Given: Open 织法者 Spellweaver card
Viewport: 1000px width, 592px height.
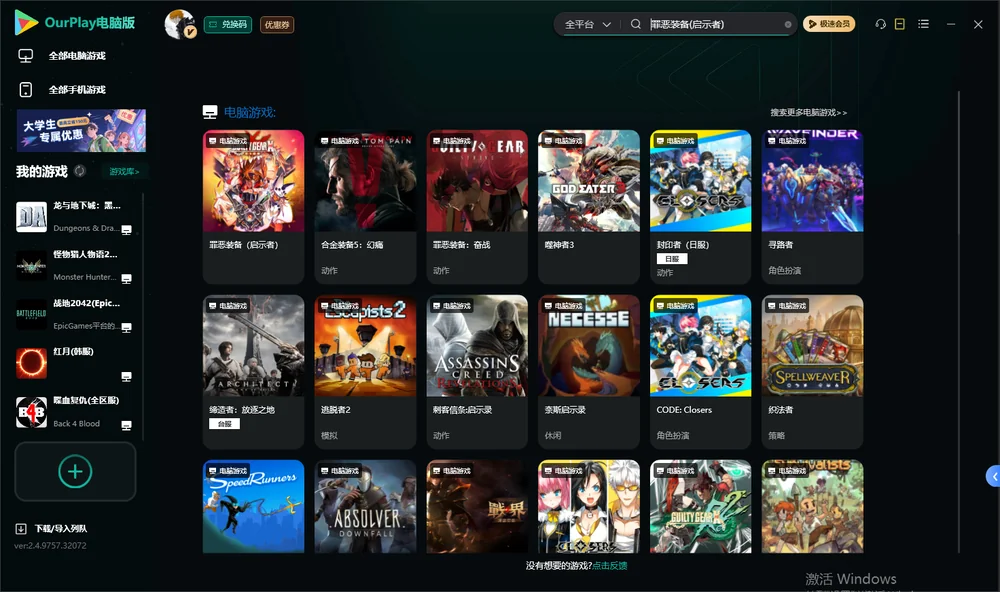Looking at the screenshot, I should (x=812, y=372).
